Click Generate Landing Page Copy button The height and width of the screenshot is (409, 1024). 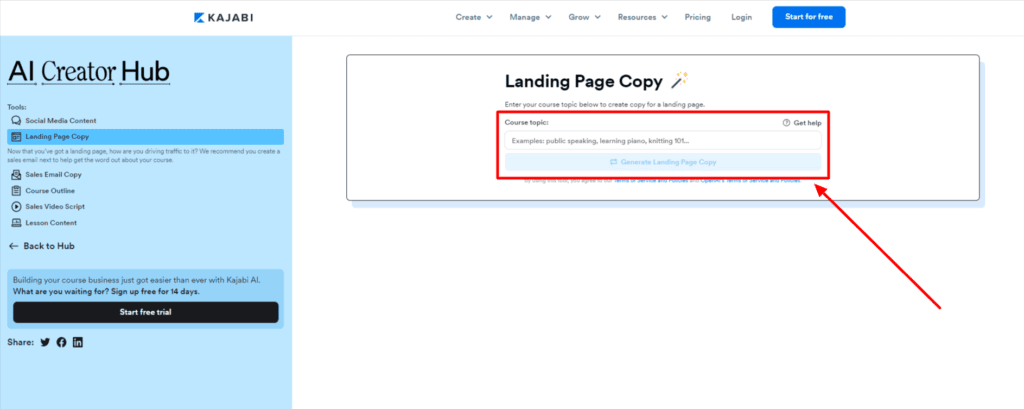click(x=663, y=162)
